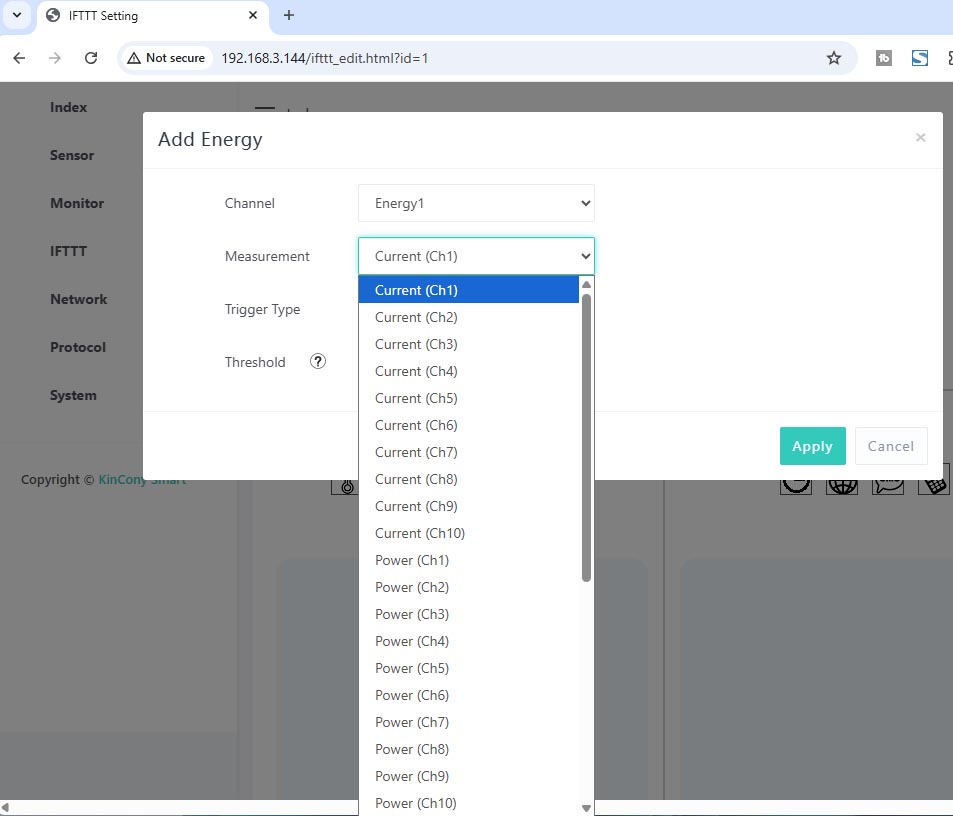Image resolution: width=953 pixels, height=816 pixels.
Task: Select Current (Ch5) from the list
Action: click(x=416, y=398)
